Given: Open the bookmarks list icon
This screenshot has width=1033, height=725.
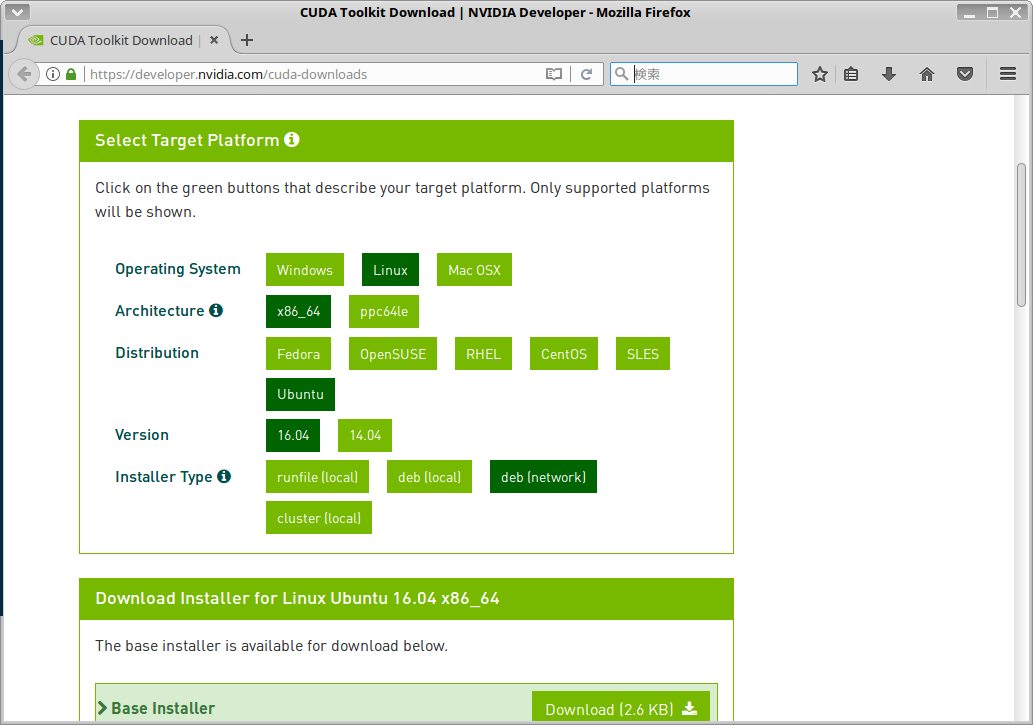Looking at the screenshot, I should click(x=851, y=74).
